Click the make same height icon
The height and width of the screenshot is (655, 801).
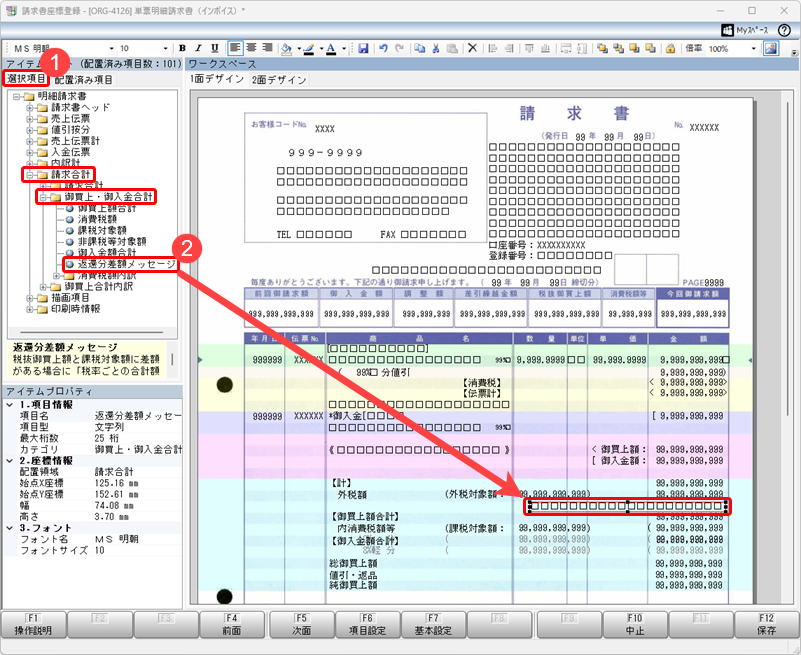582,49
